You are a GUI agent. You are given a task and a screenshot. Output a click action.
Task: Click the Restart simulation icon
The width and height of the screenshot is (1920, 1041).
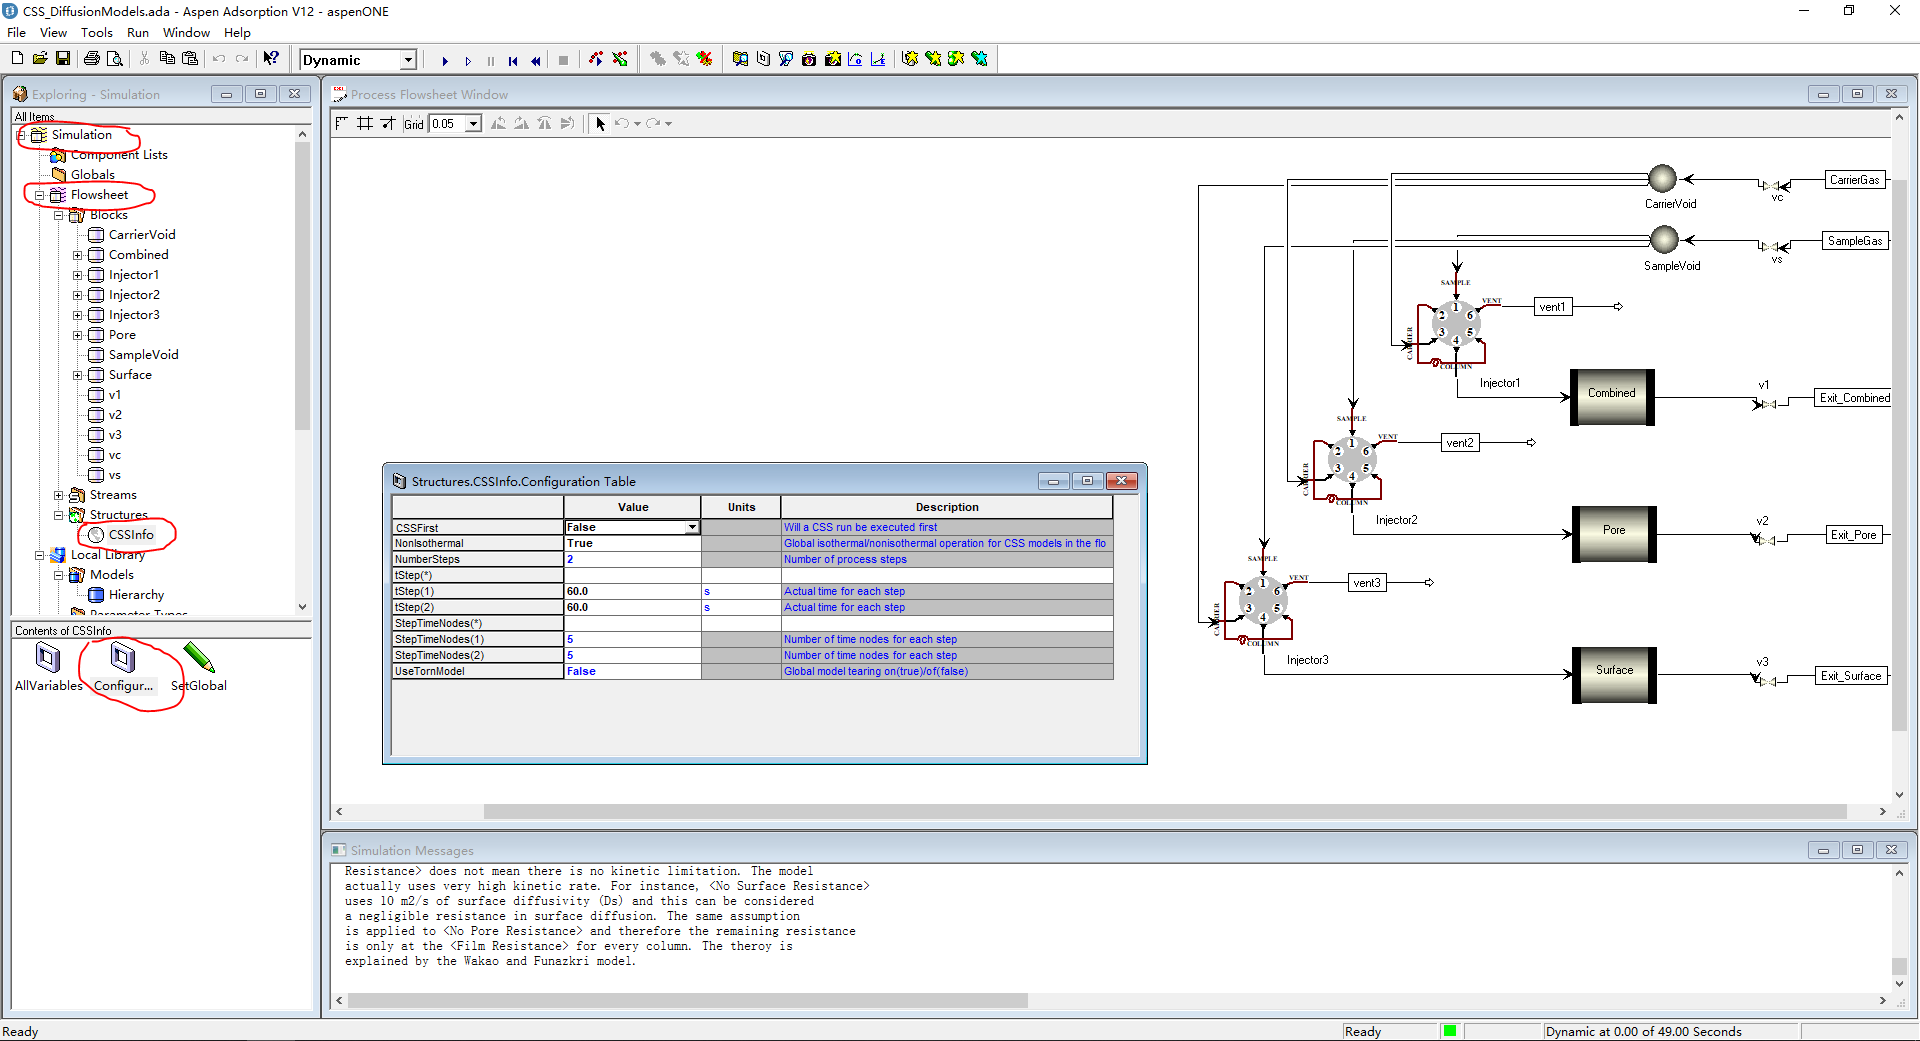click(513, 61)
